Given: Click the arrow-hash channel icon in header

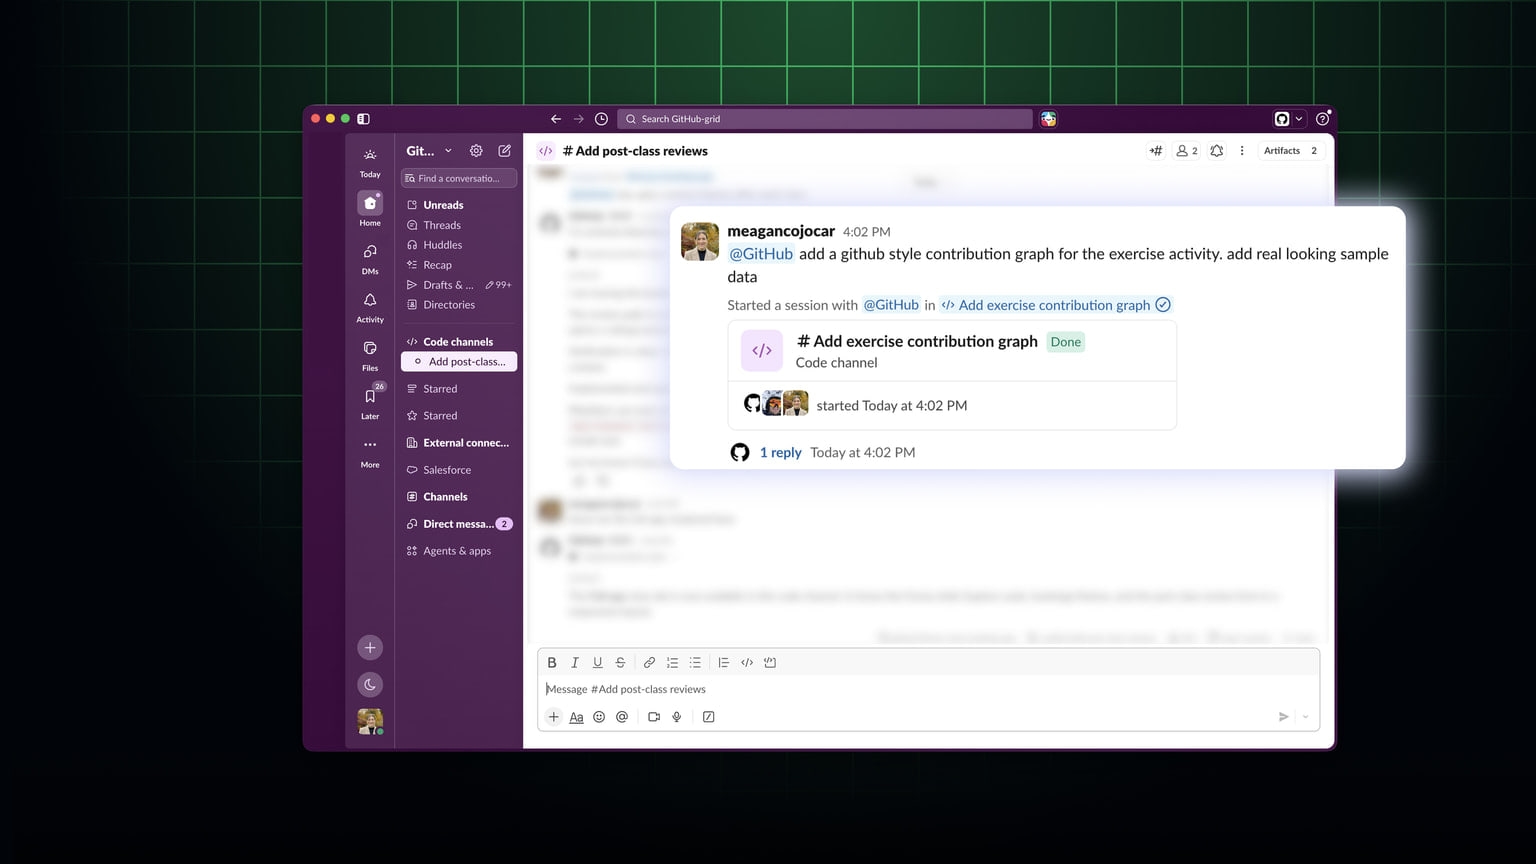Looking at the screenshot, I should click(x=1156, y=151).
